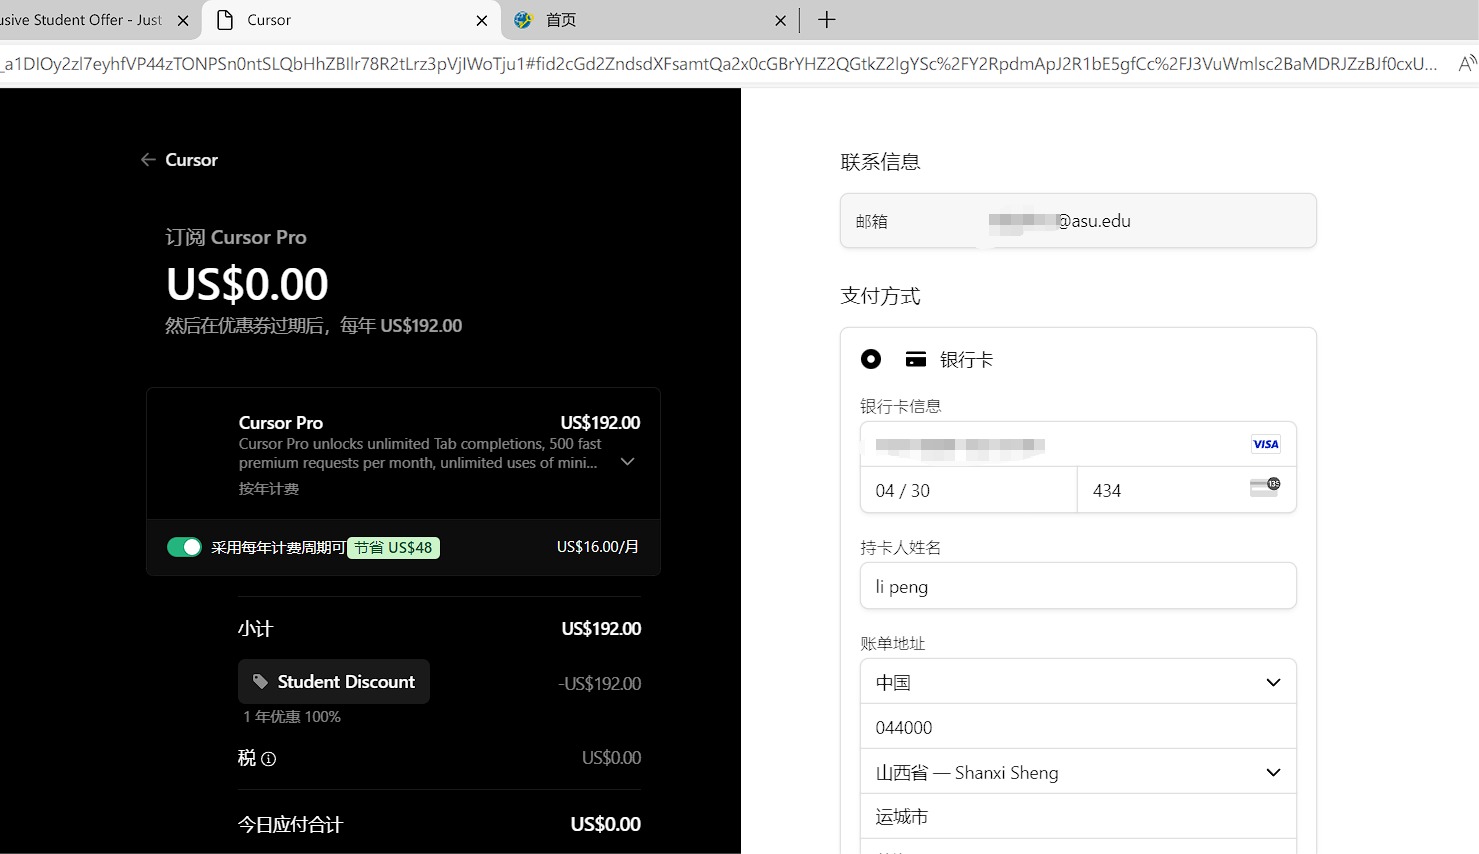Toggle the annual billing switch
Viewport: 1479px width, 854px height.
click(x=184, y=547)
